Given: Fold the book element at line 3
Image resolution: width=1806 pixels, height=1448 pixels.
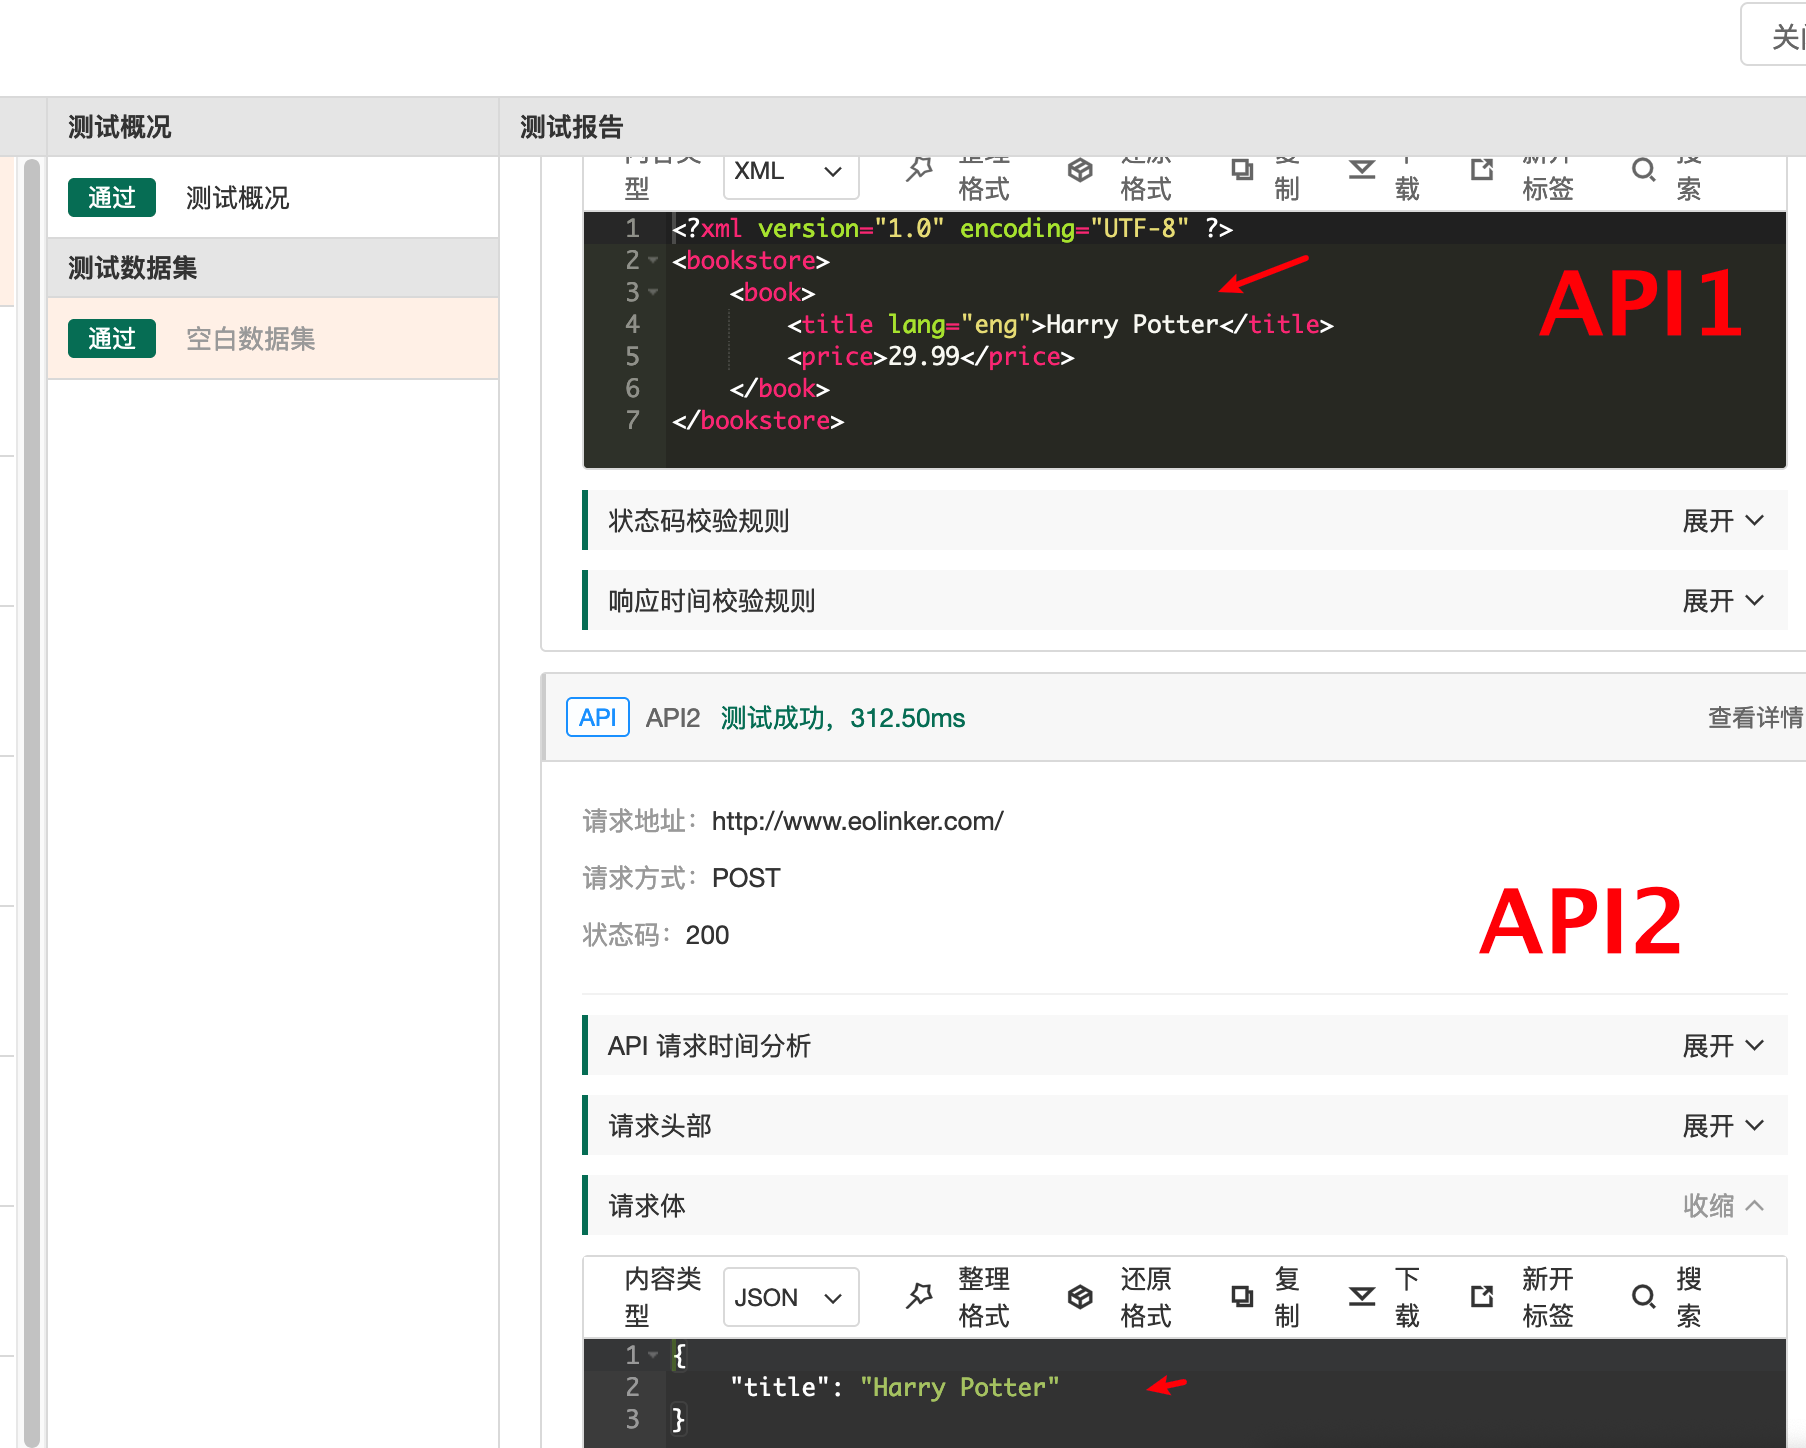Looking at the screenshot, I should [653, 293].
